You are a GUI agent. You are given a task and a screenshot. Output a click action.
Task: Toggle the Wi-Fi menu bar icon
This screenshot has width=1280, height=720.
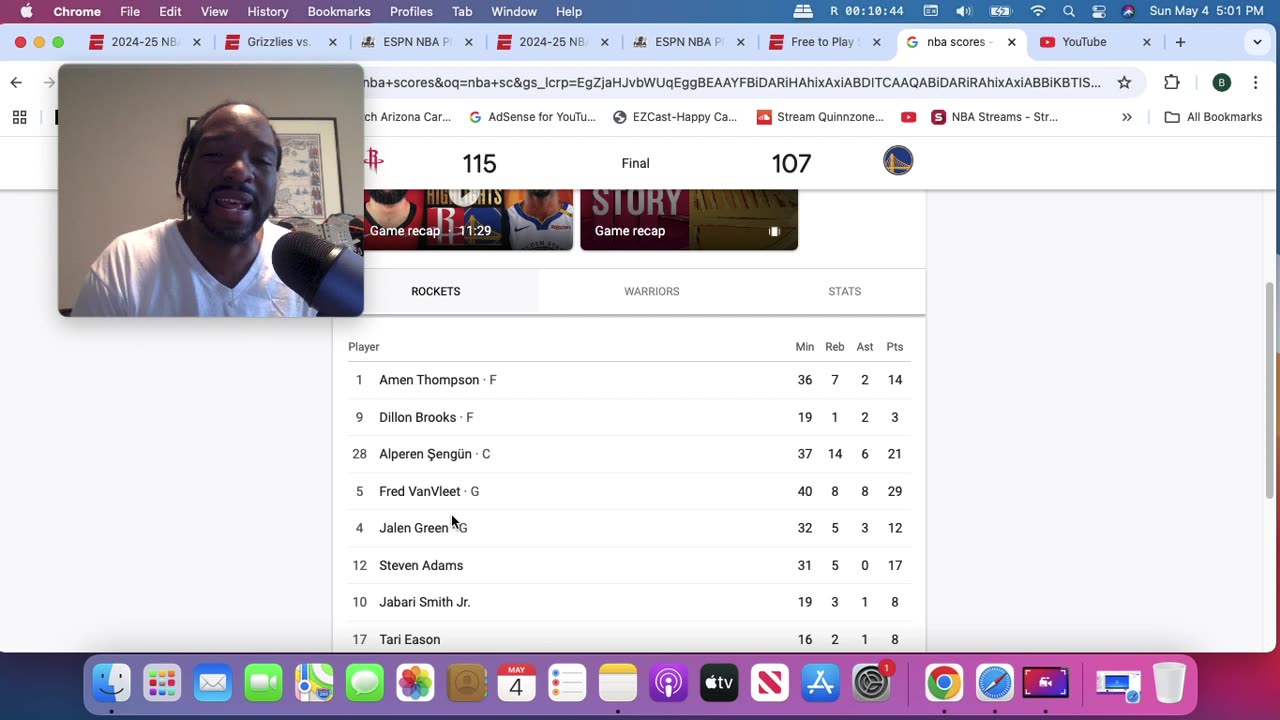(x=1038, y=12)
